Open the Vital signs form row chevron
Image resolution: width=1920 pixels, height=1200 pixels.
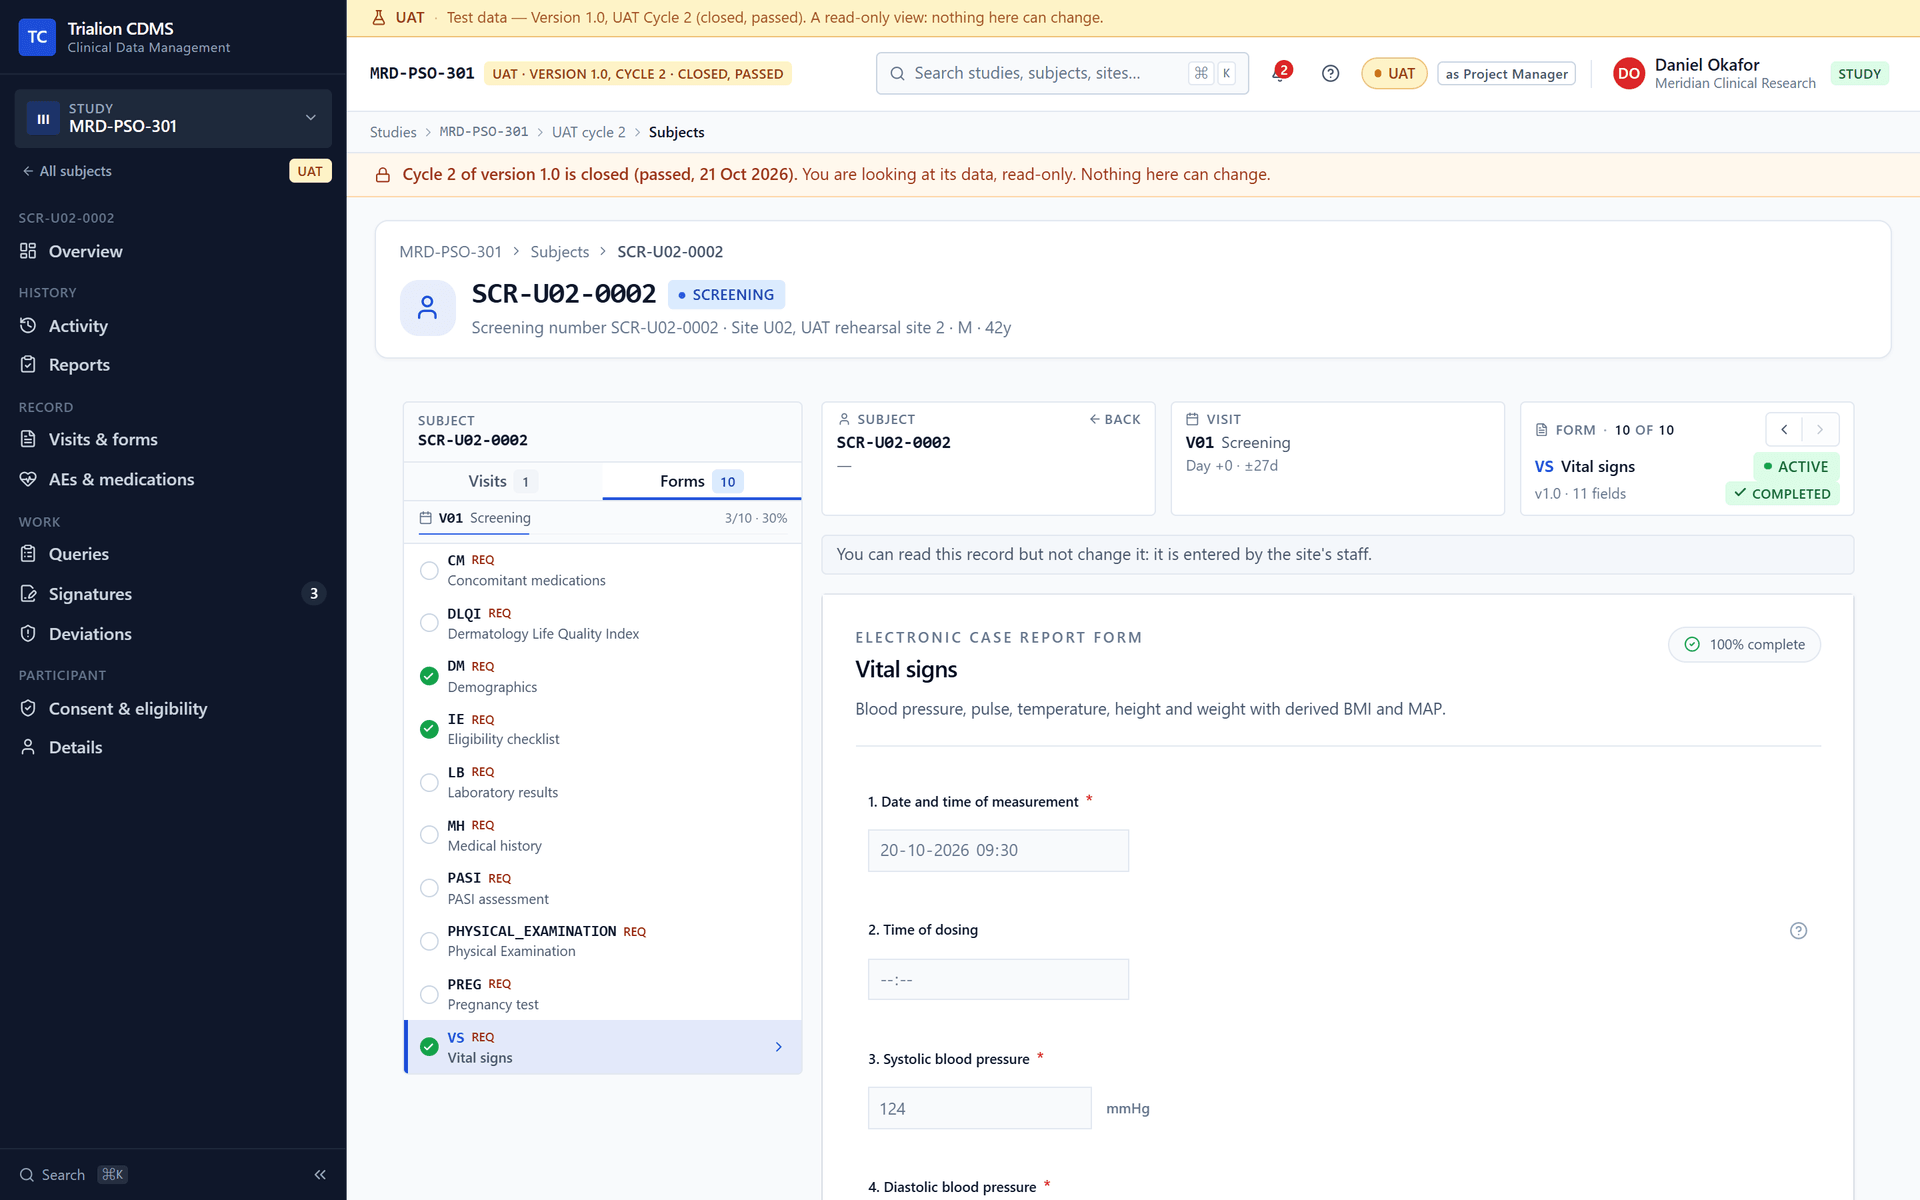779,1047
